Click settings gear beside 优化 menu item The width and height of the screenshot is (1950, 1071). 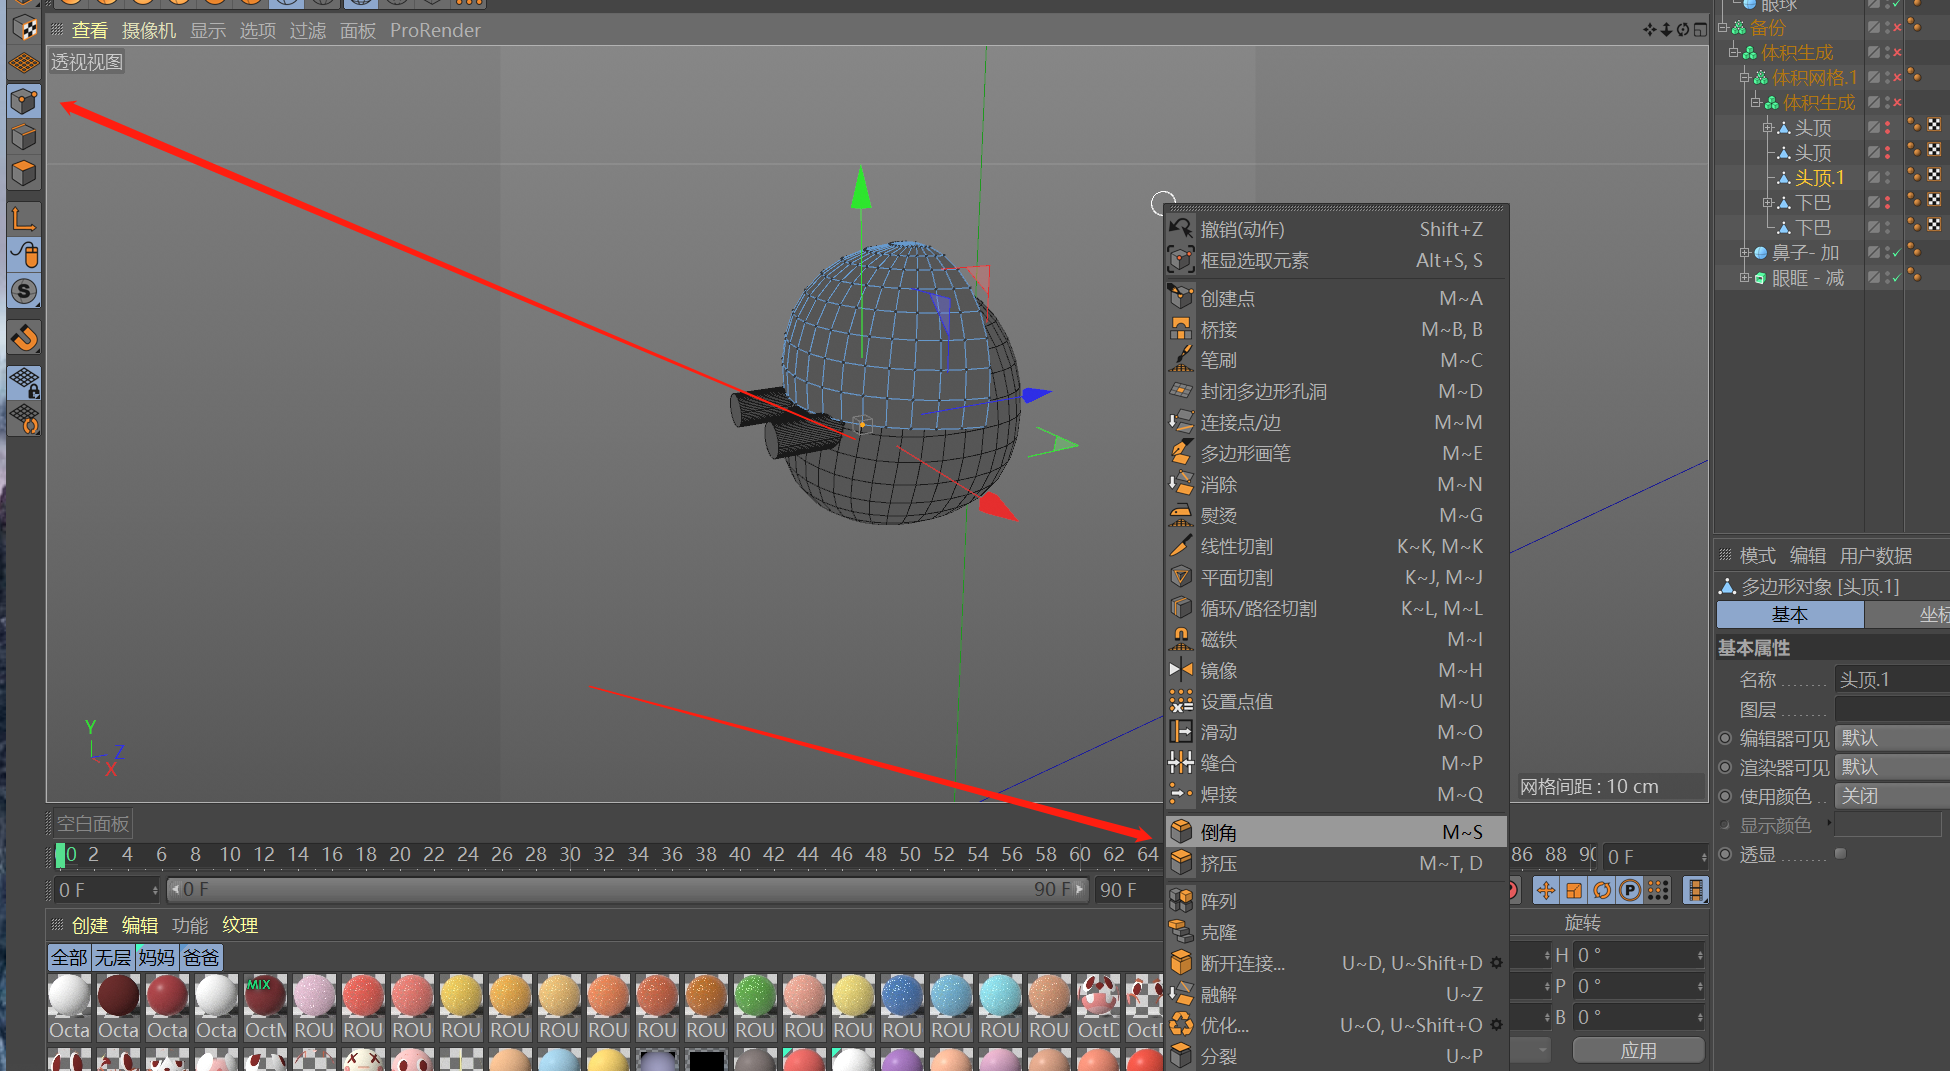pyautogui.click(x=1496, y=1025)
